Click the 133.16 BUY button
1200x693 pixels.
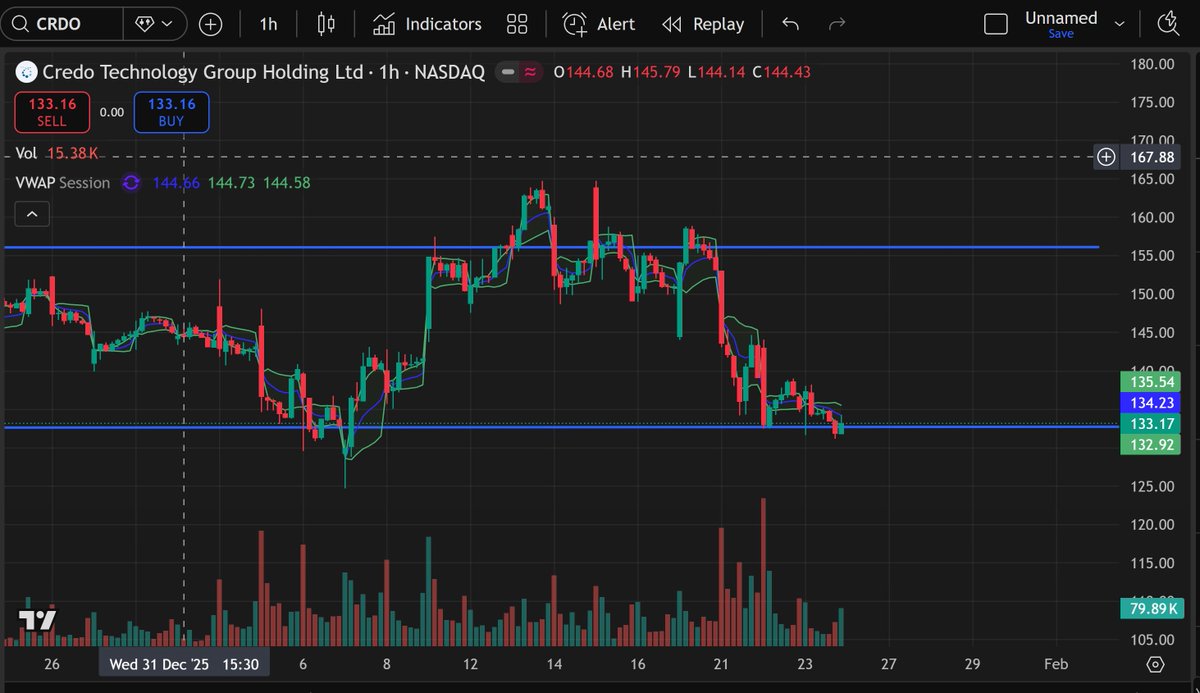pos(171,111)
